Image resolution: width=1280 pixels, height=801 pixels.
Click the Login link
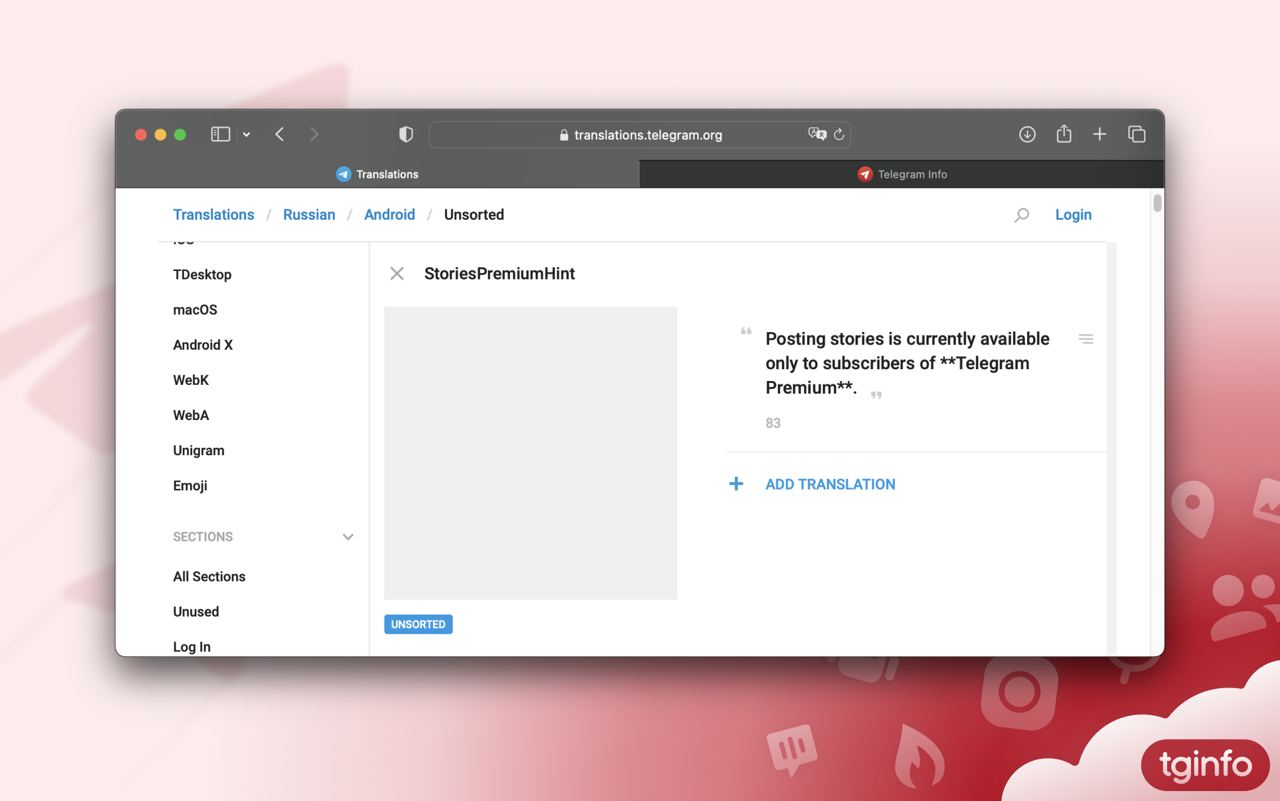click(x=1073, y=215)
